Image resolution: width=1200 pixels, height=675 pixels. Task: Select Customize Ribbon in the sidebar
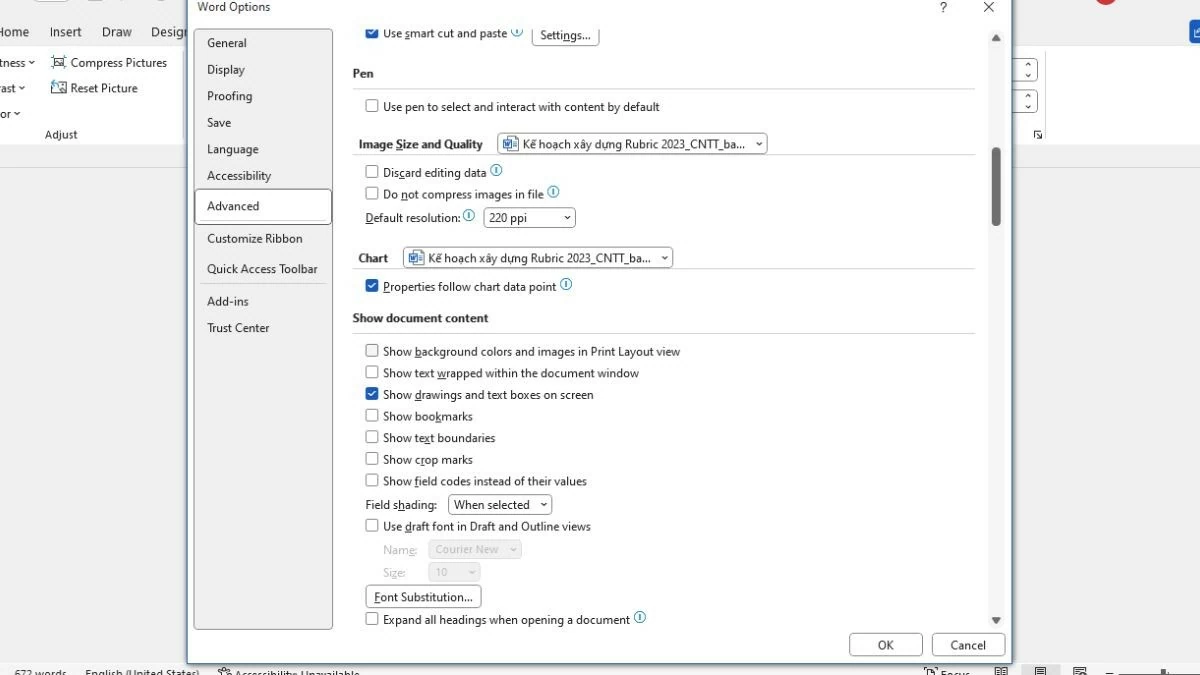[x=254, y=238]
